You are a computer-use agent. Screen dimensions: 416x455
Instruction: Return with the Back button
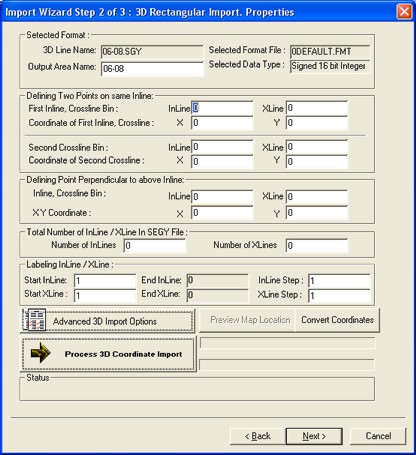coord(258,436)
